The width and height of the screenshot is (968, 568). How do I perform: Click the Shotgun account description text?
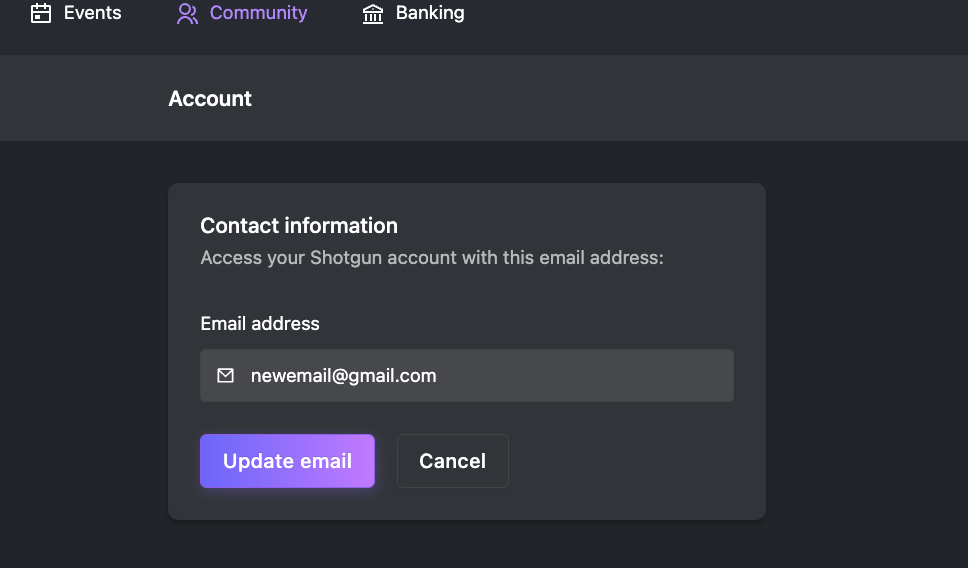click(432, 257)
